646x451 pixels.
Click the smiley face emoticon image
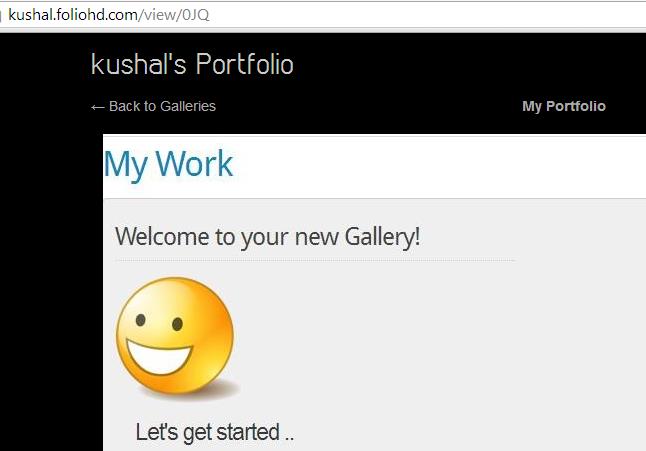pyautogui.click(x=175, y=336)
